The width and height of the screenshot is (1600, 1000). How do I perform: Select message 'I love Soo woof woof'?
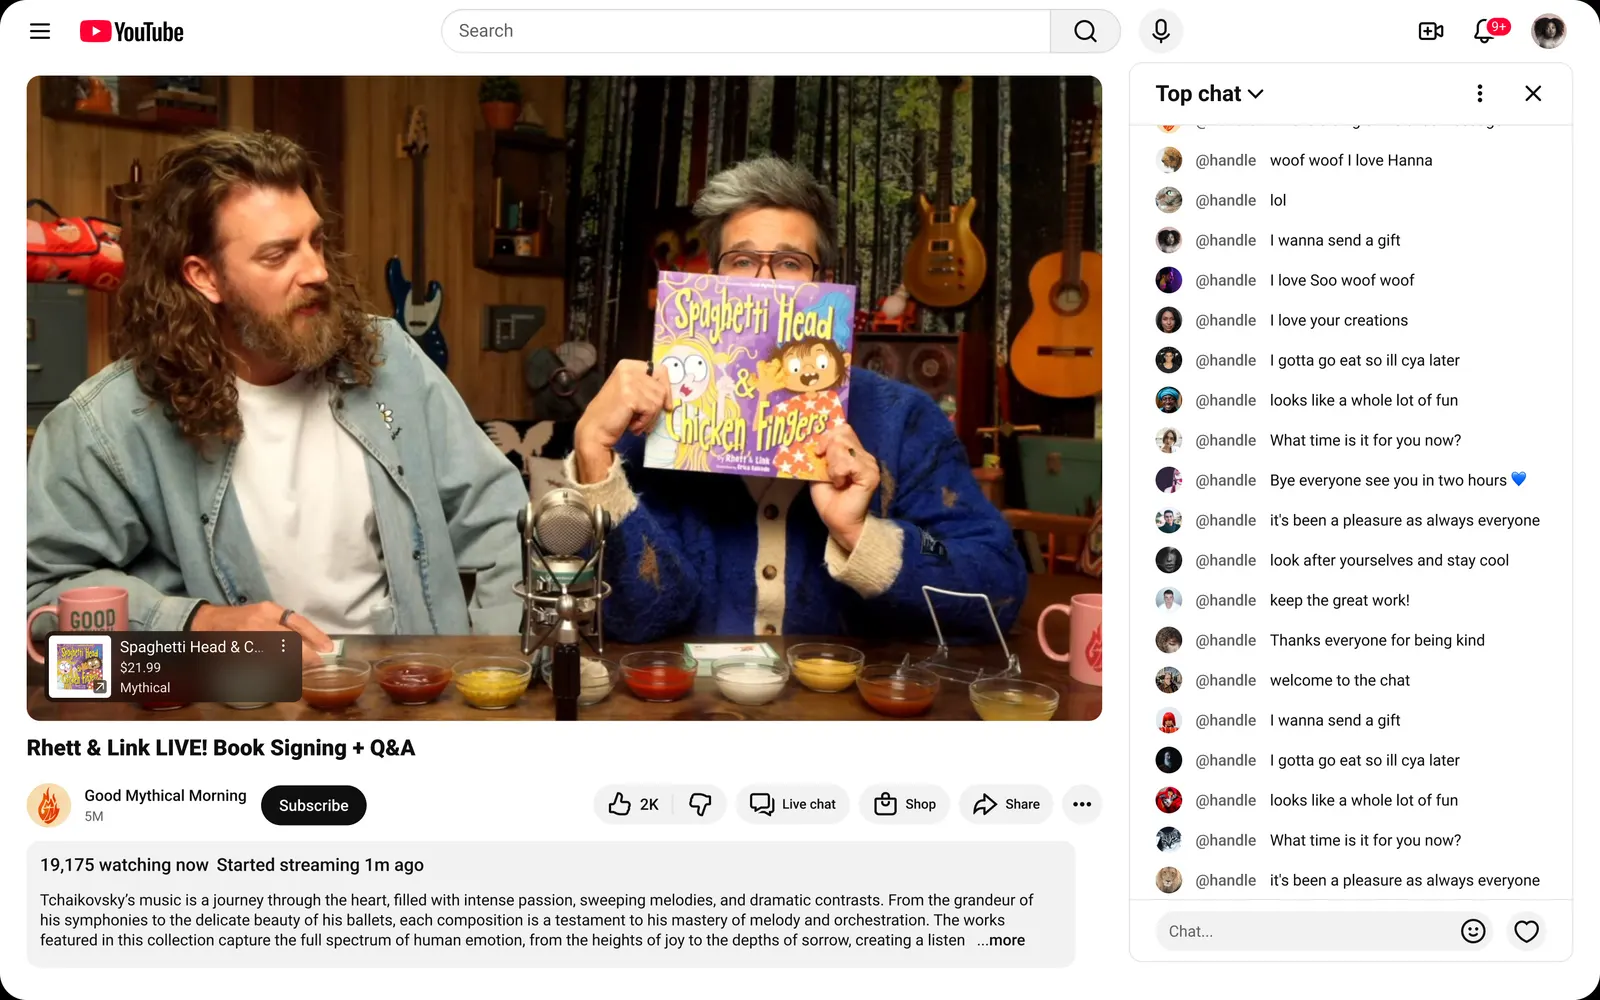point(1342,280)
